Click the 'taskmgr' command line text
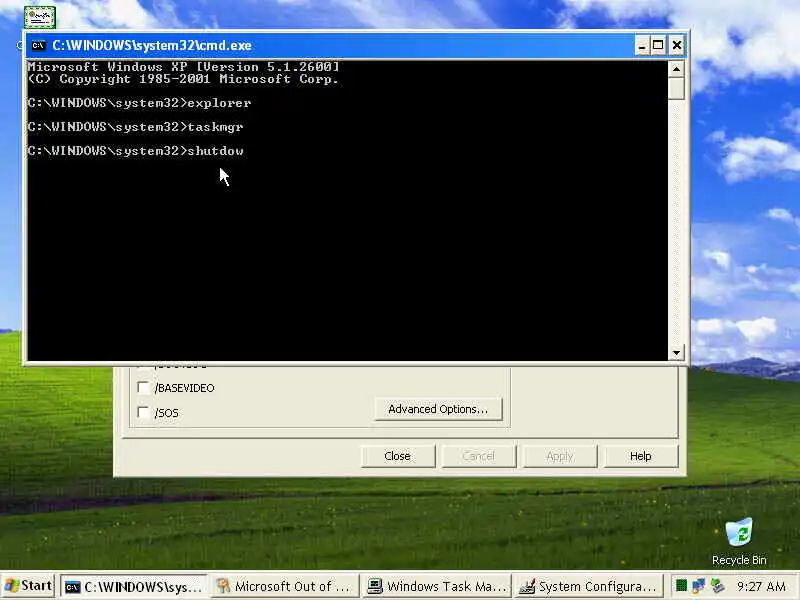Image resolution: width=800 pixels, height=600 pixels. click(135, 127)
